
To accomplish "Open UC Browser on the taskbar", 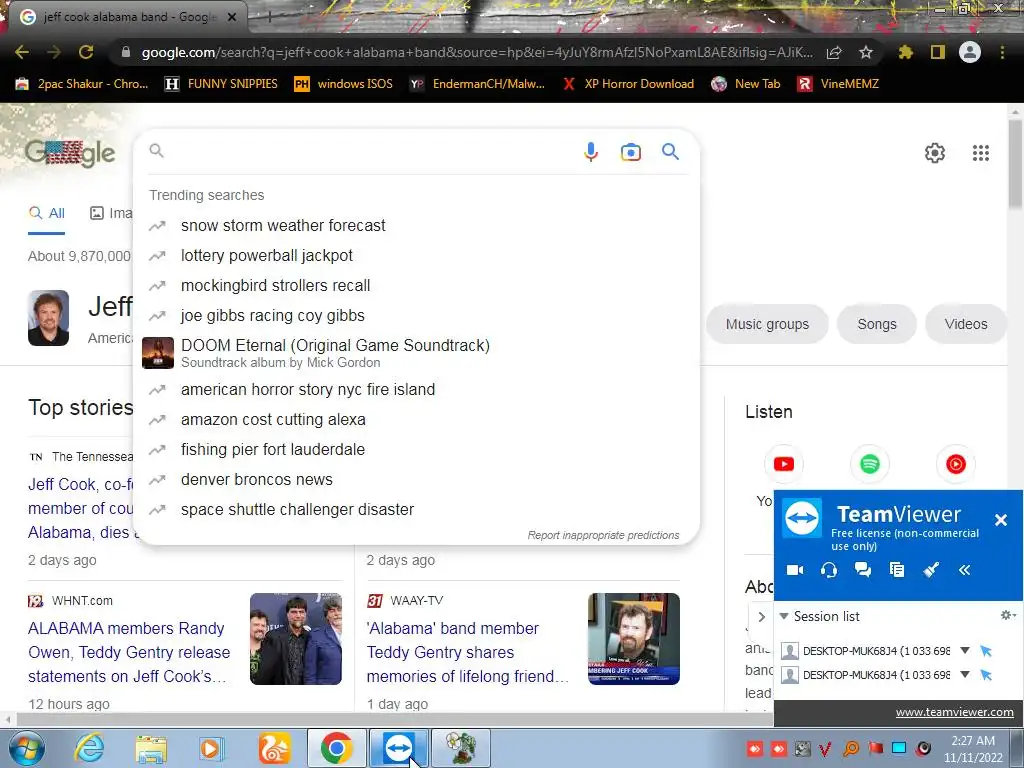I will 274,748.
